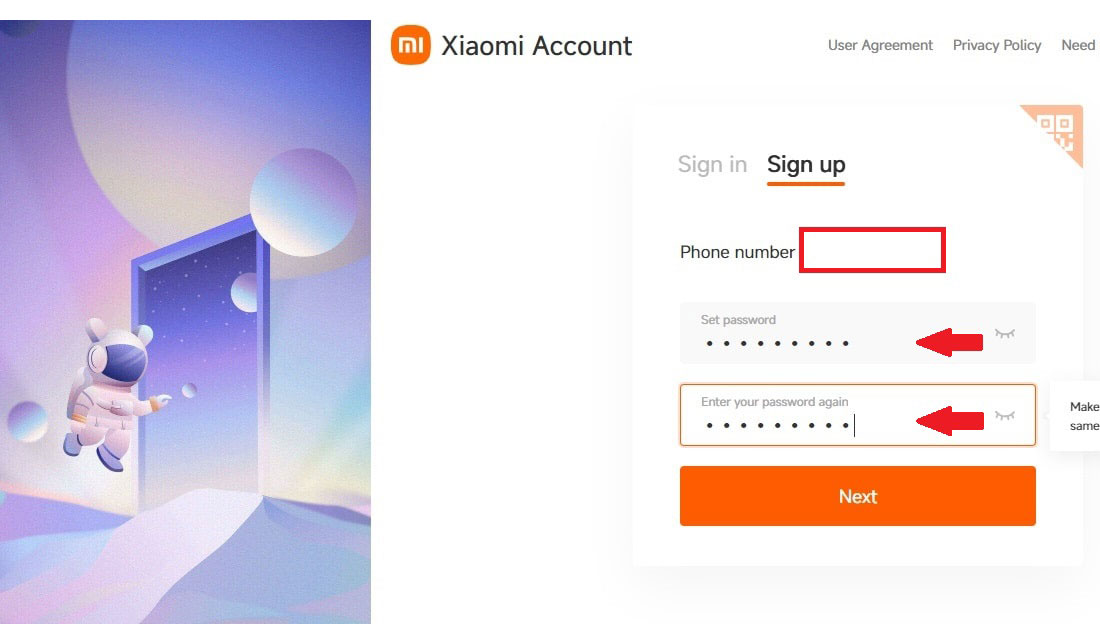Click the orange Mi logo icon

pos(410,45)
